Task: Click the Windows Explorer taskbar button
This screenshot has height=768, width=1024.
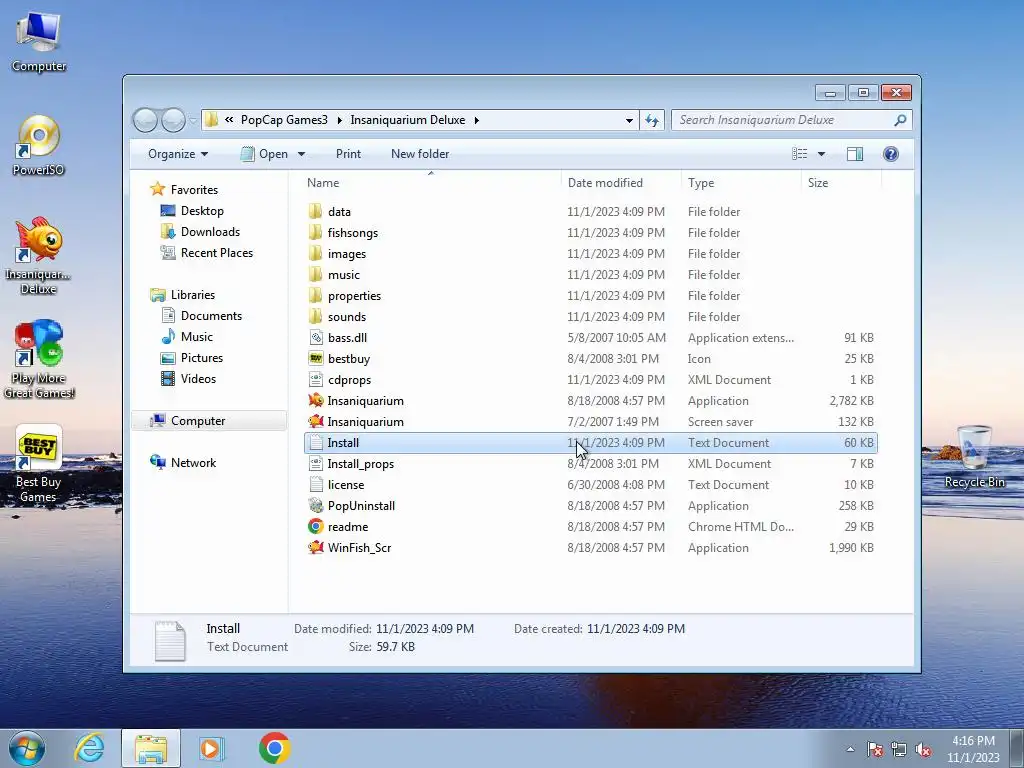Action: pos(151,748)
